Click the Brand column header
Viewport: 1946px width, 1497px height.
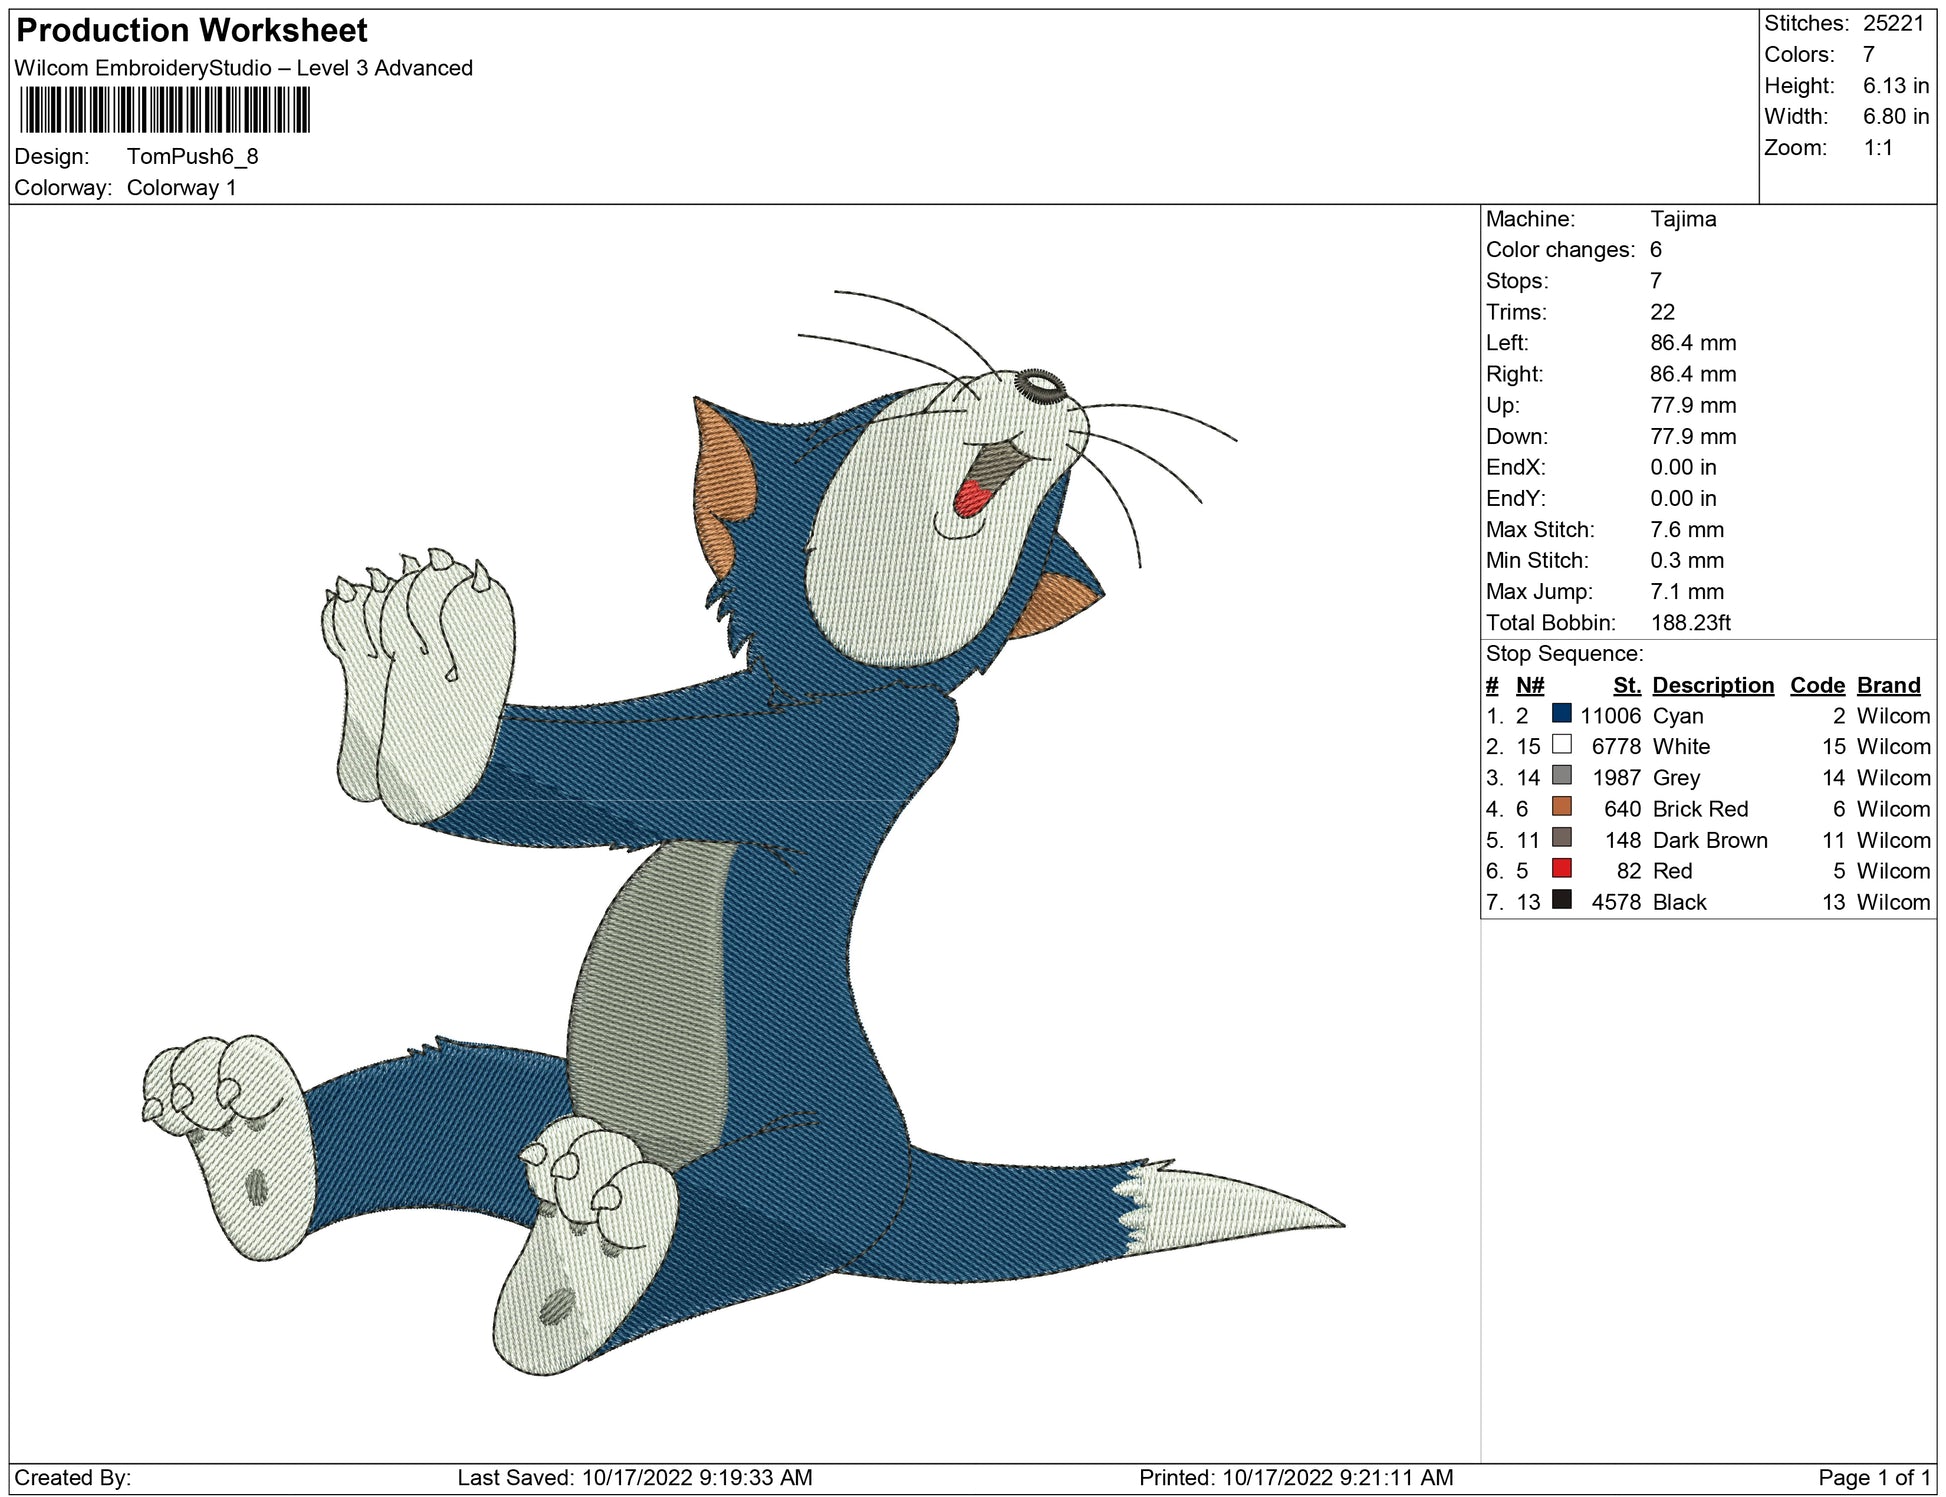[1888, 685]
